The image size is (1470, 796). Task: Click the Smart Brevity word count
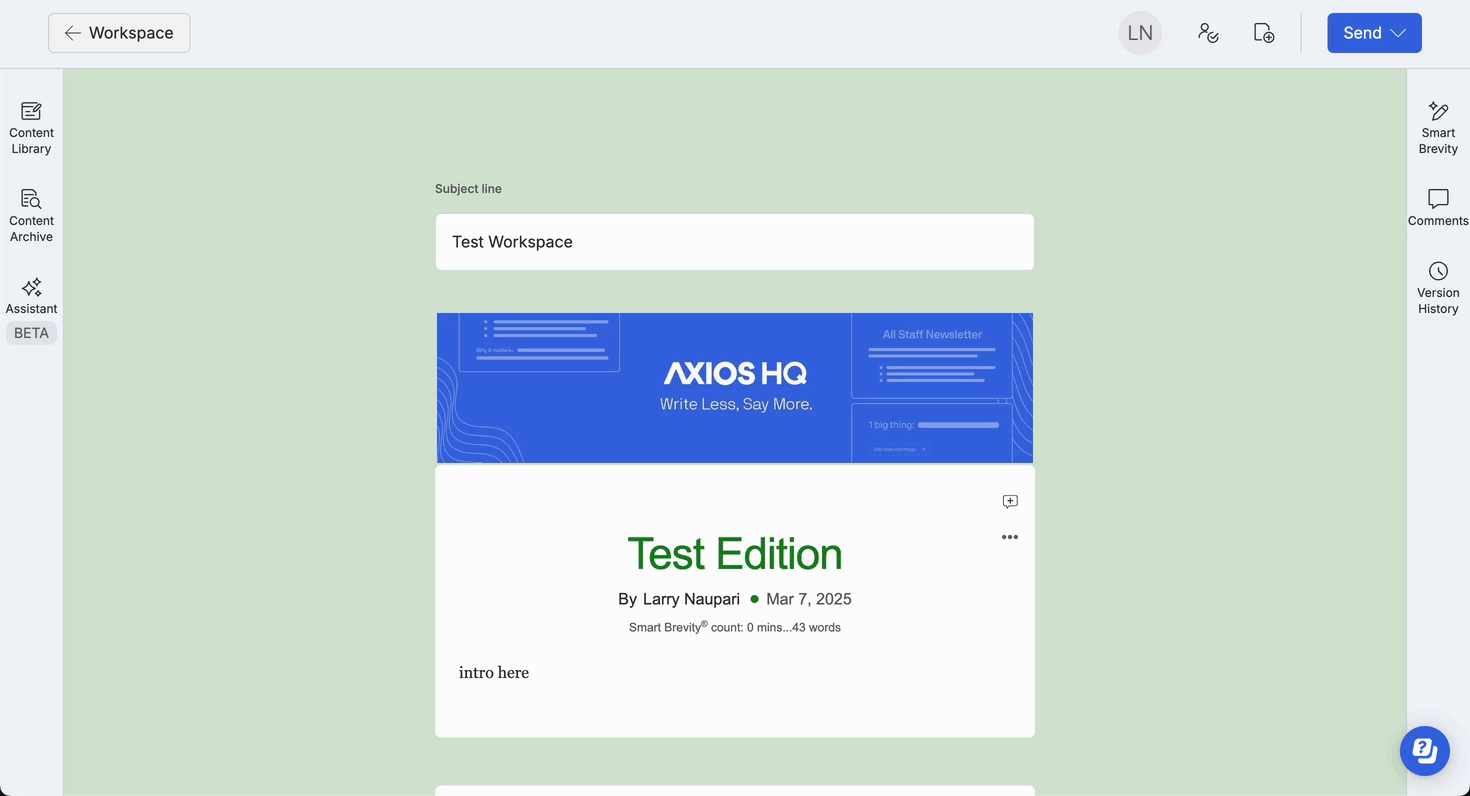[x=735, y=627]
